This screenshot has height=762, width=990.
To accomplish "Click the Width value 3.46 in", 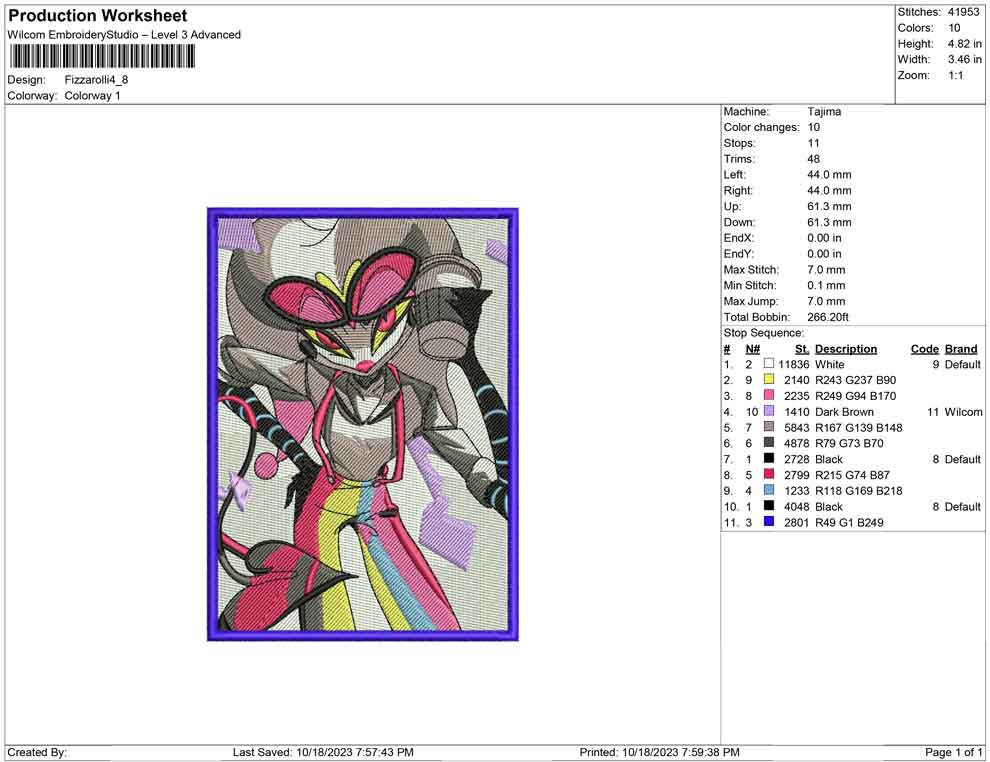I will [964, 59].
